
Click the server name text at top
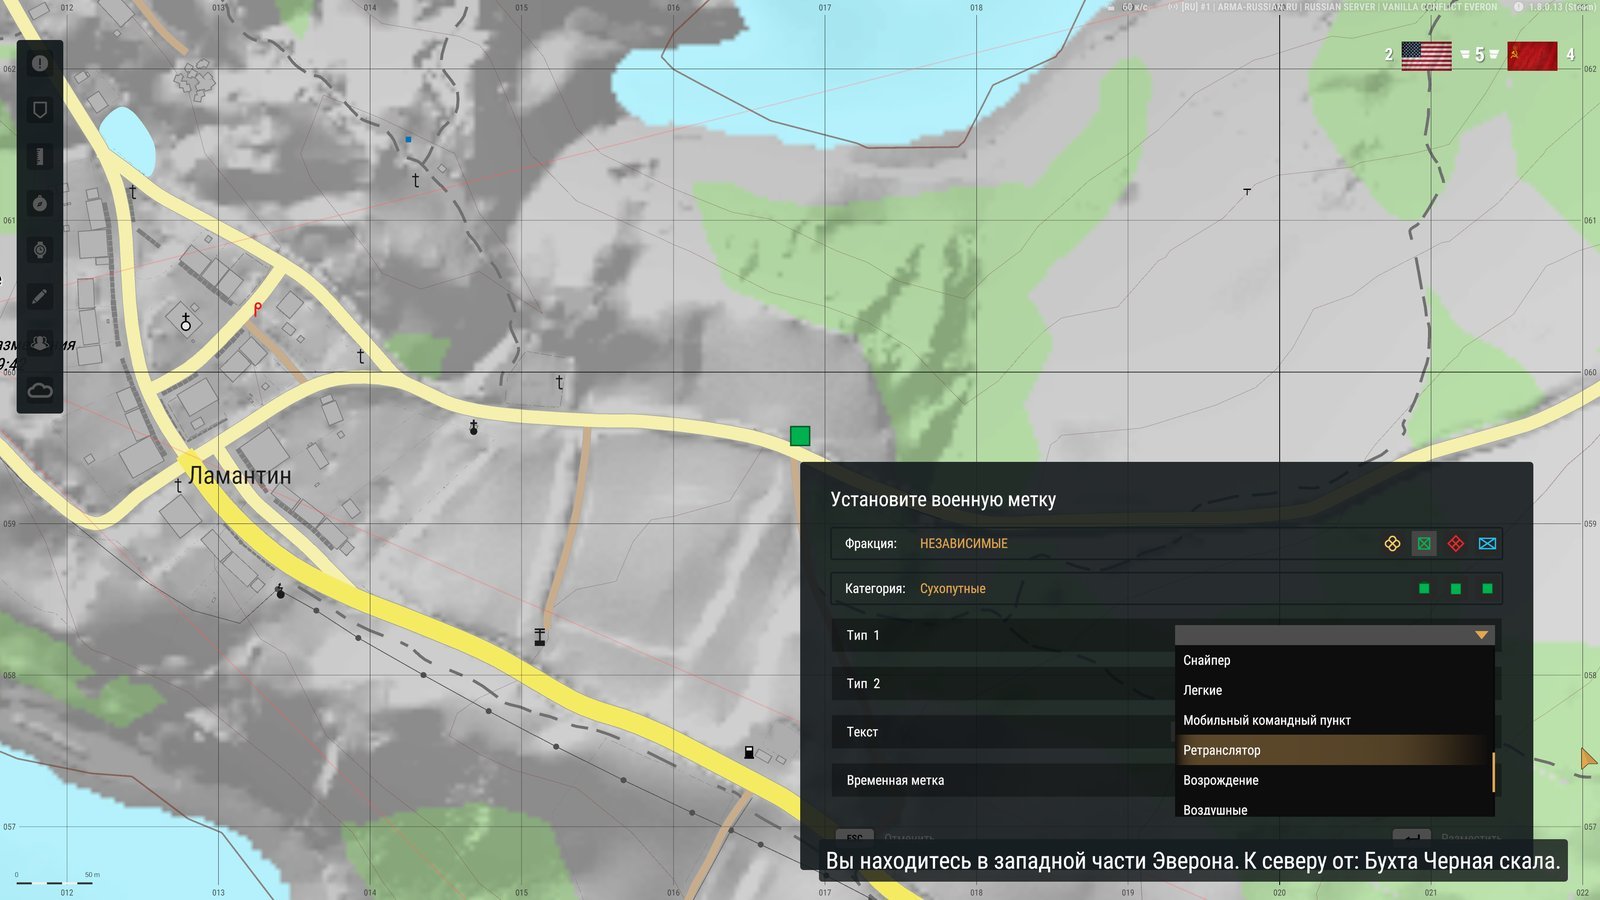point(1340,7)
